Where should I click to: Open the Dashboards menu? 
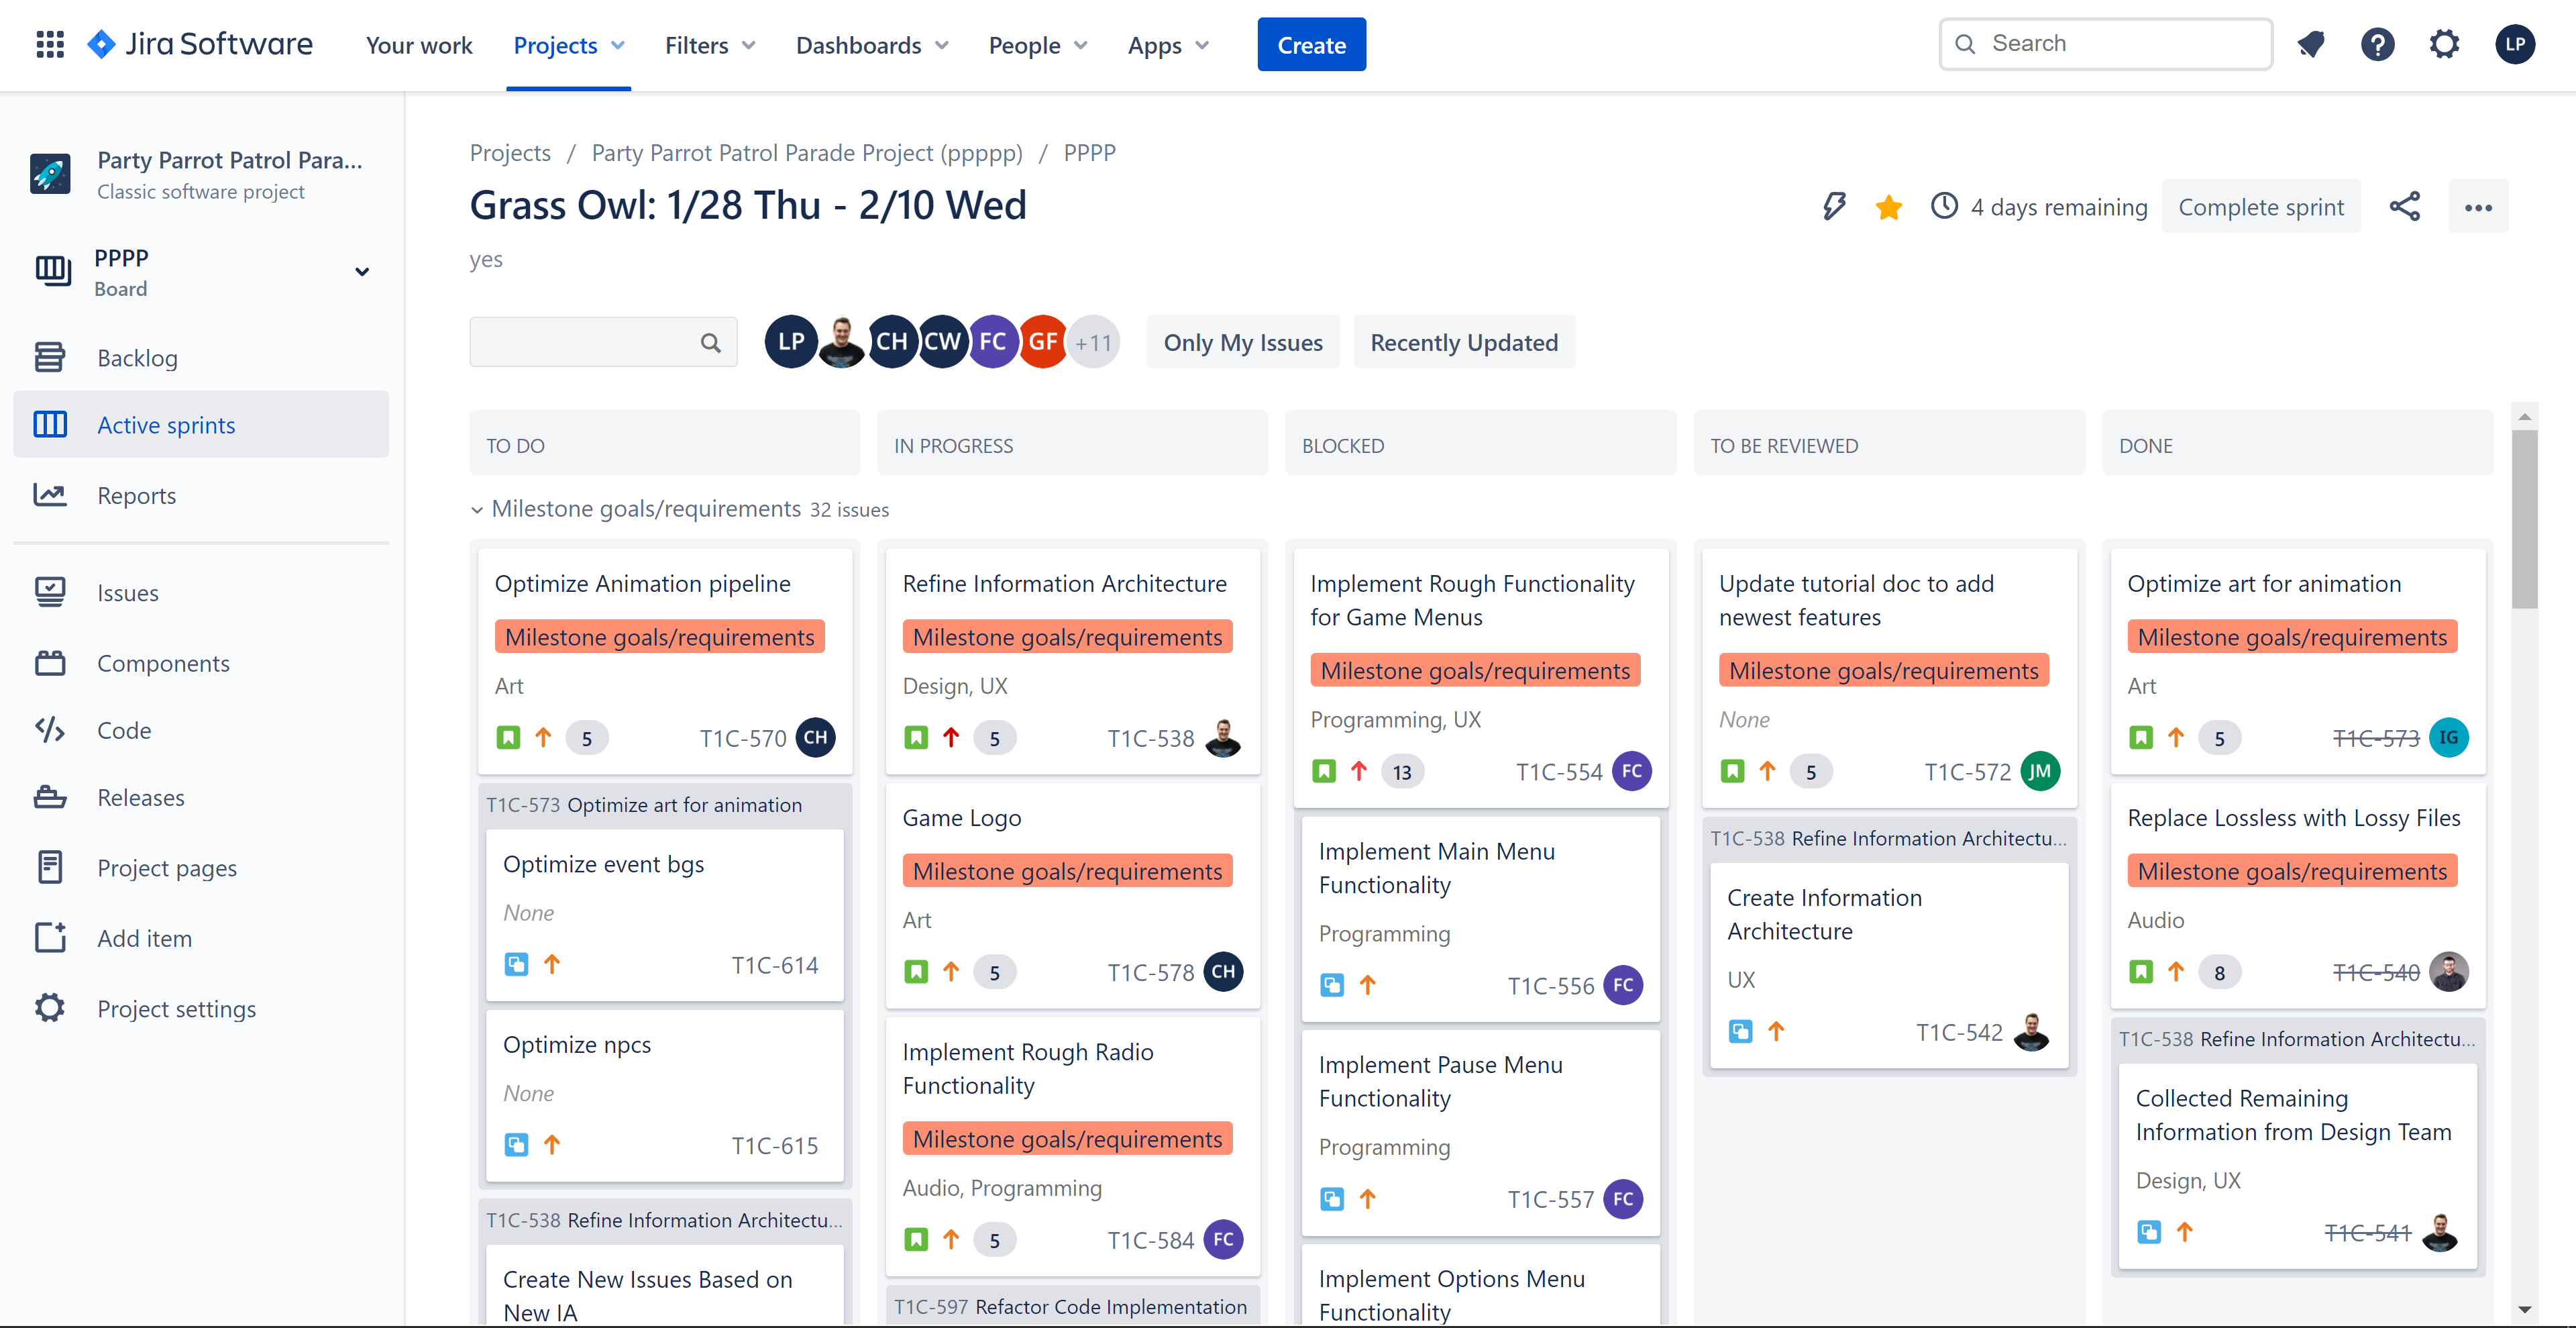tap(871, 45)
